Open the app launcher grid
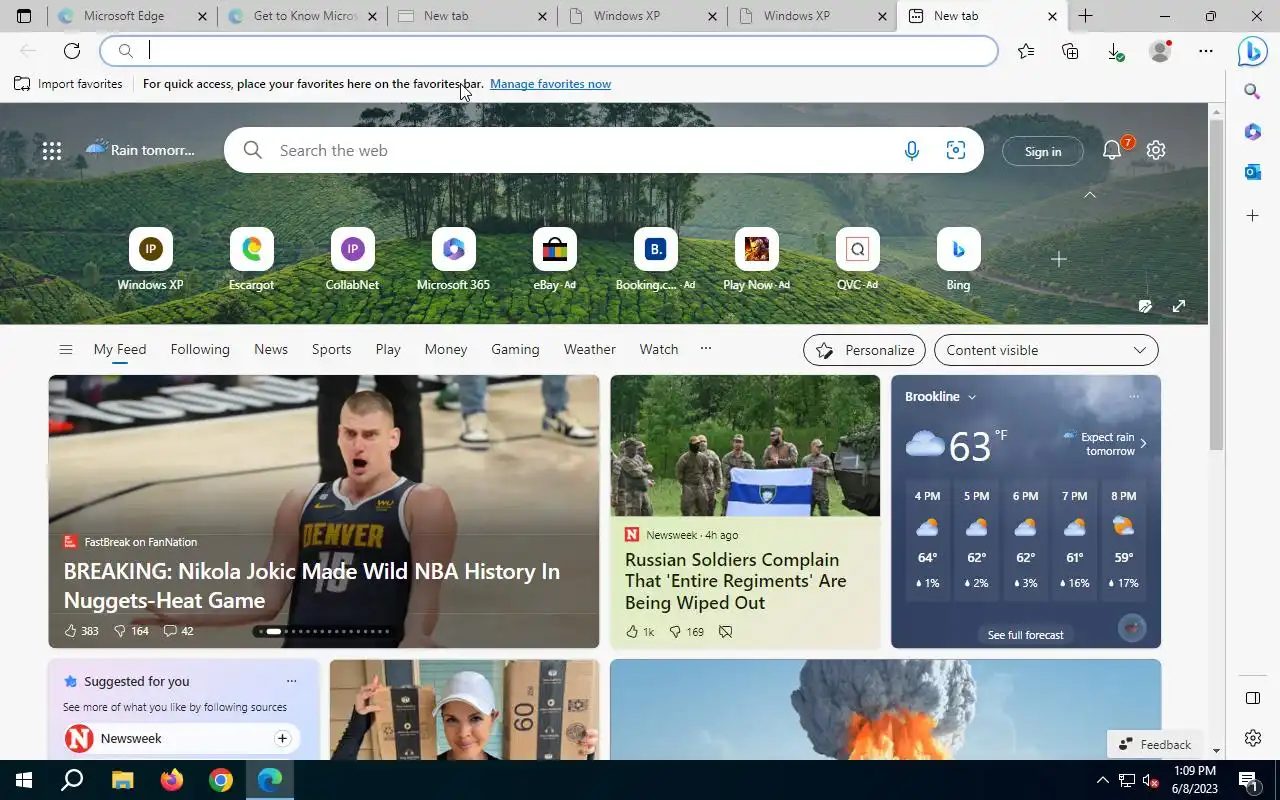 pos(52,151)
